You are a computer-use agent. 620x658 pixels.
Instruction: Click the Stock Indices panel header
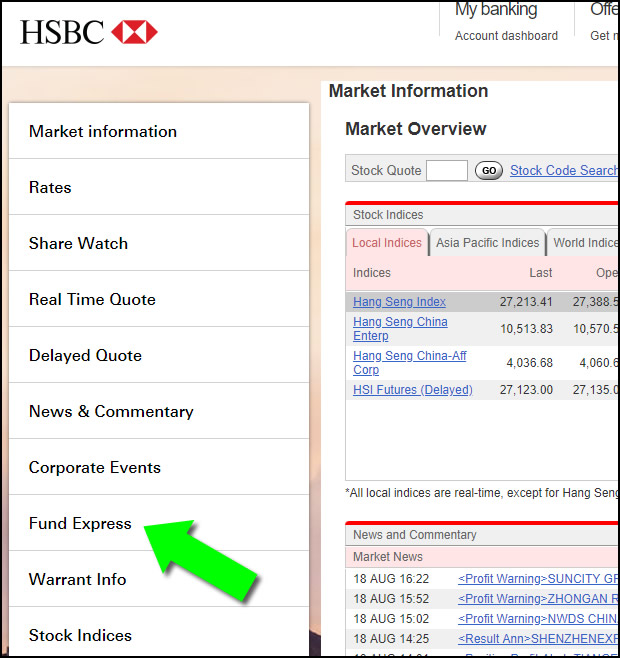tap(481, 215)
